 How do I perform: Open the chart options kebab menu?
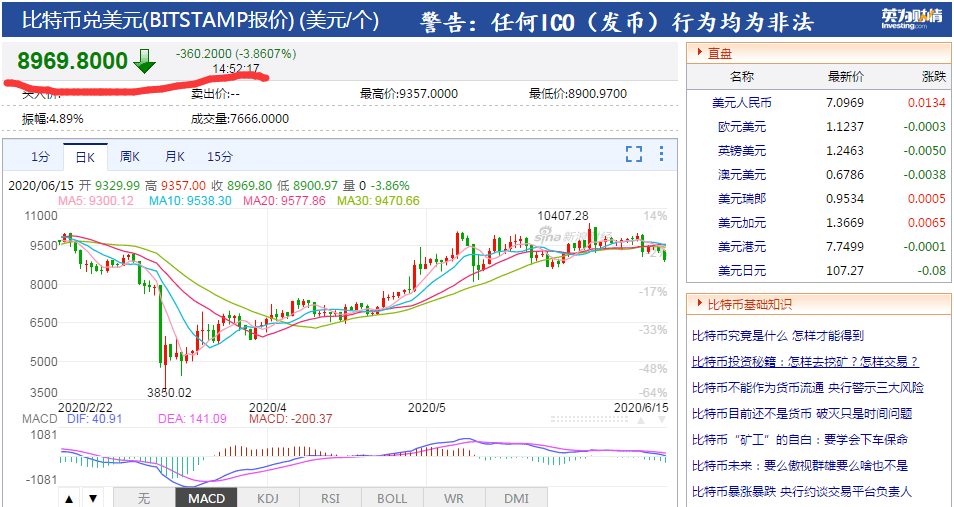click(661, 153)
